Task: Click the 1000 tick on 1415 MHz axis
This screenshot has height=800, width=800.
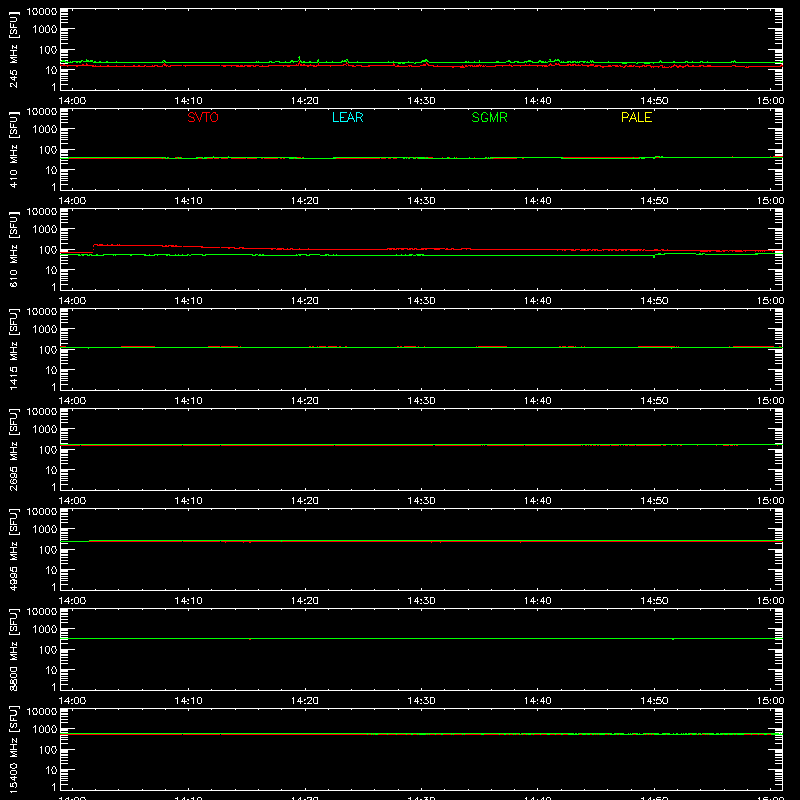Action: click(45, 330)
